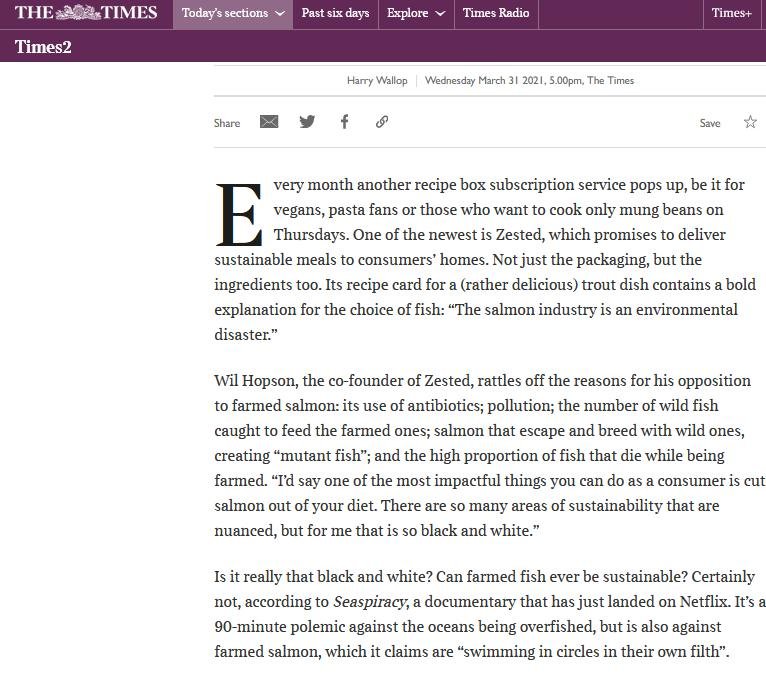766x682 pixels.
Task: Click the author name Harry Wallop
Action: pyautogui.click(x=377, y=80)
